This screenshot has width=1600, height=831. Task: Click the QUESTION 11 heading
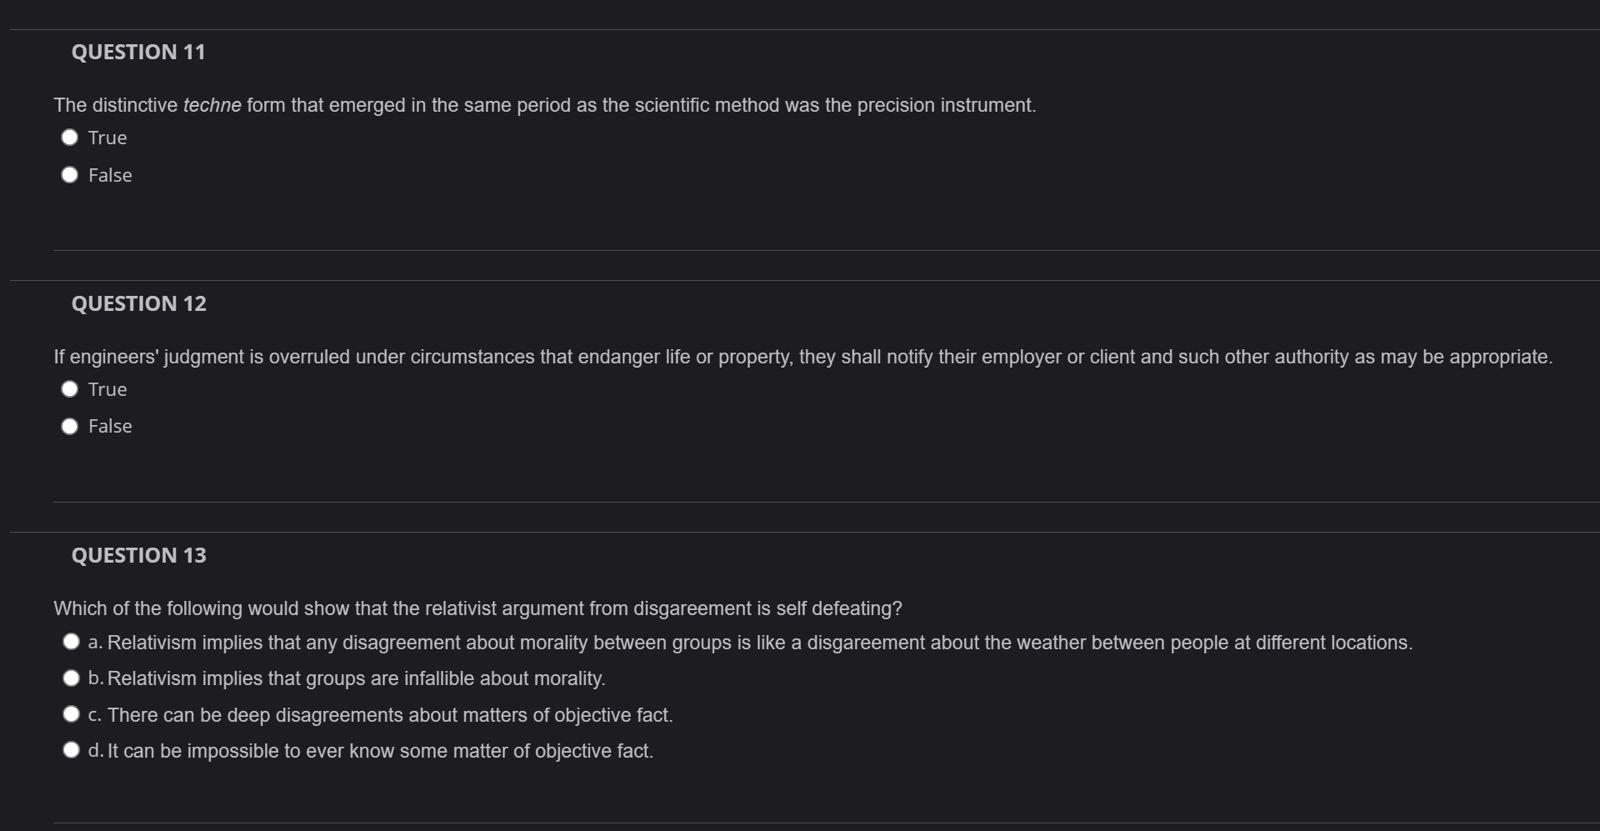(x=138, y=51)
